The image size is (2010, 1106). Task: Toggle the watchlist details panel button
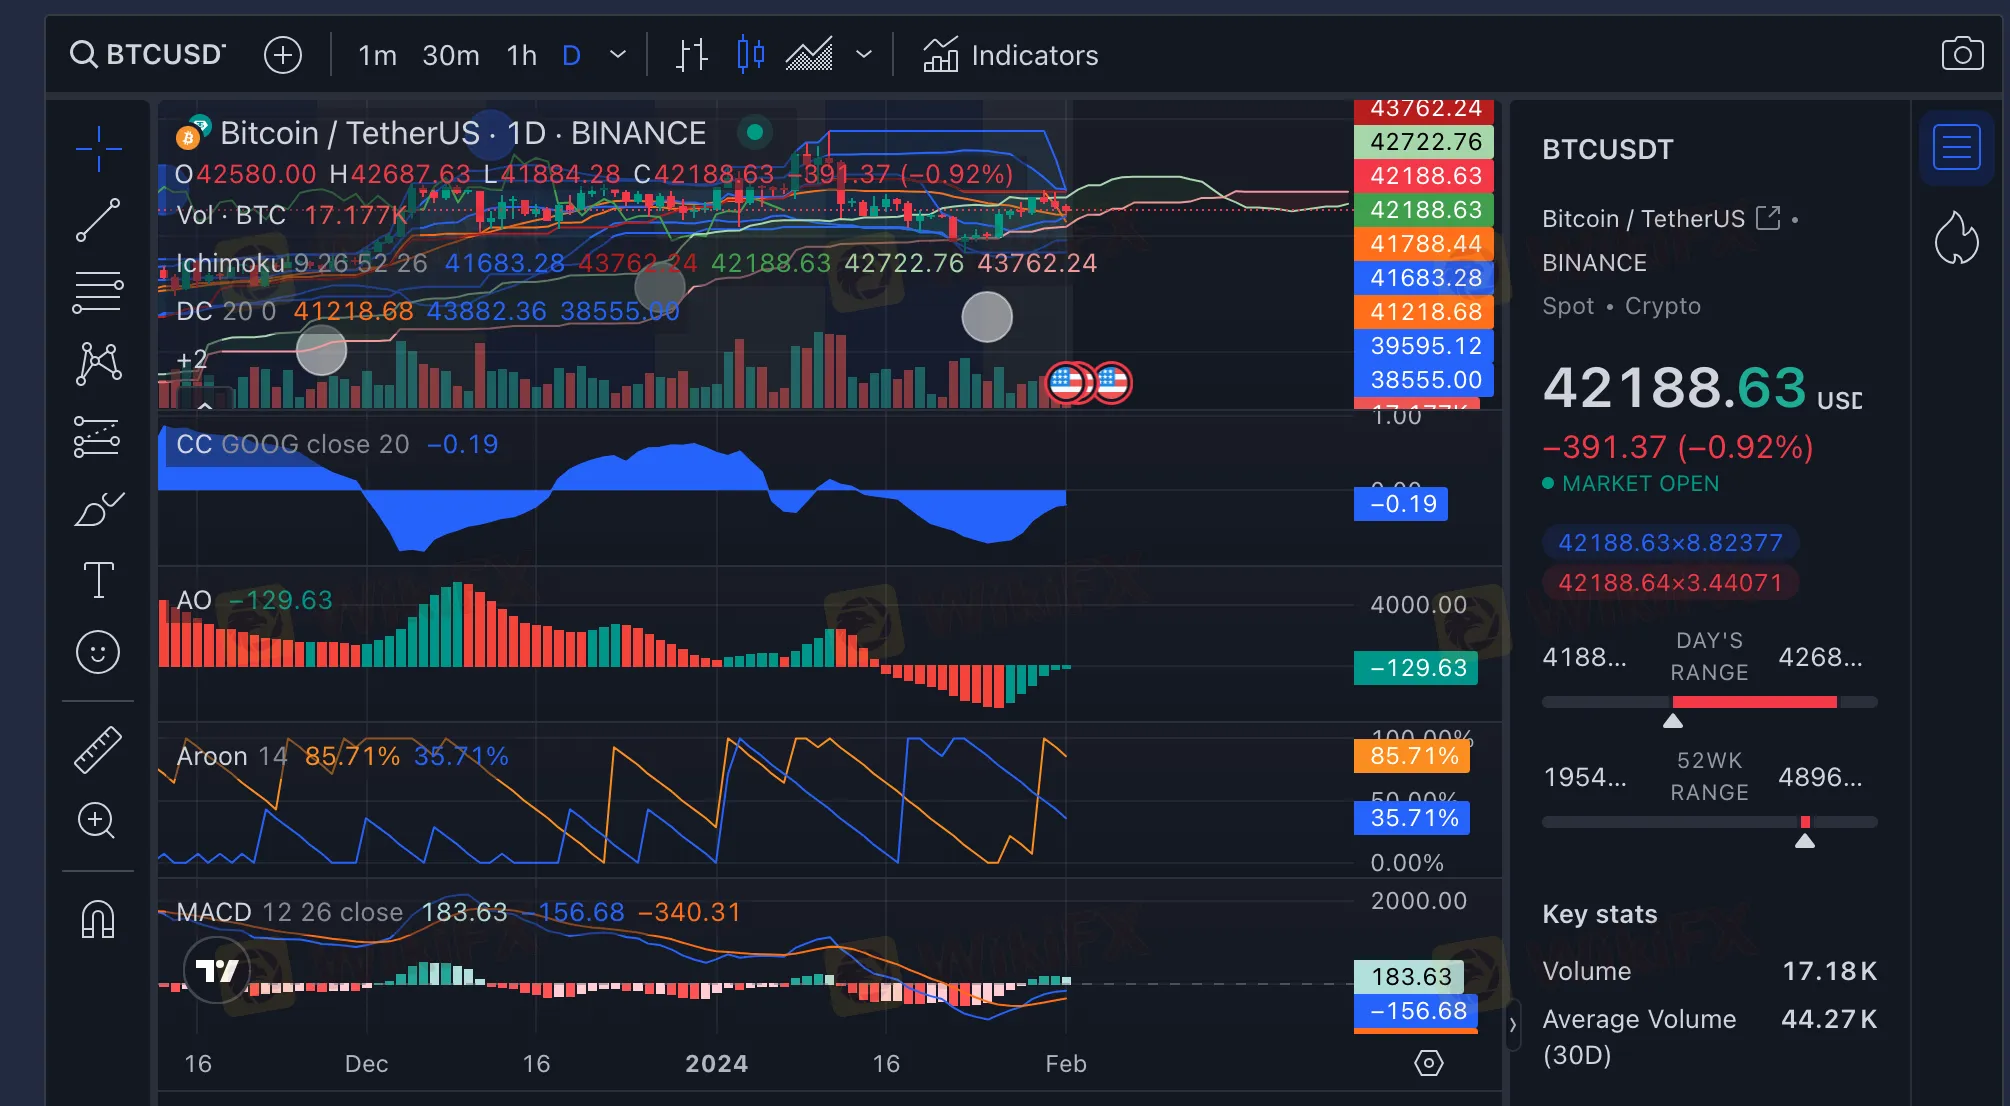point(1956,148)
